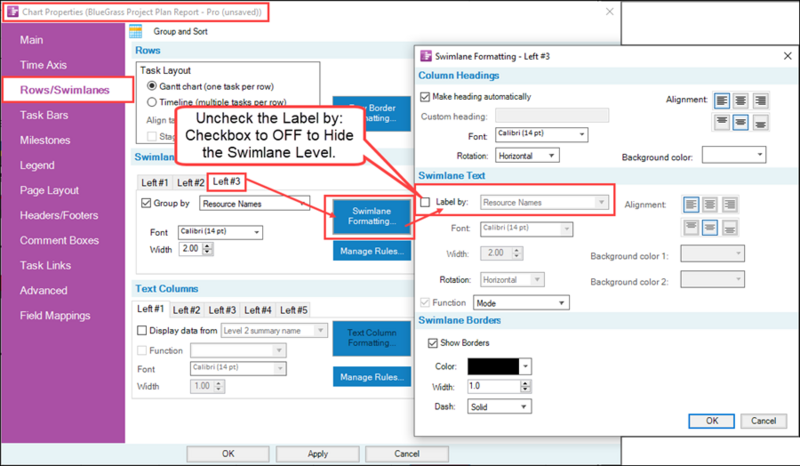This screenshot has width=800, height=466.
Task: Center column heading text horizontally
Action: coord(740,101)
